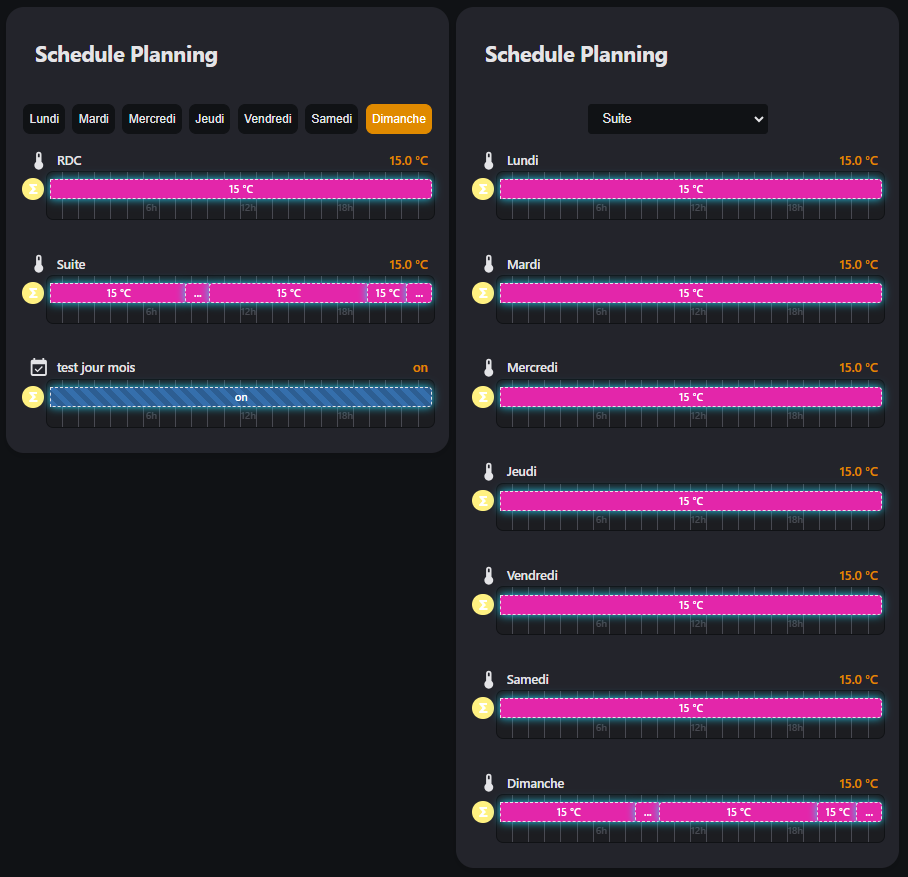
Task: Click the orange "on" status of test jour mois
Action: pos(420,368)
